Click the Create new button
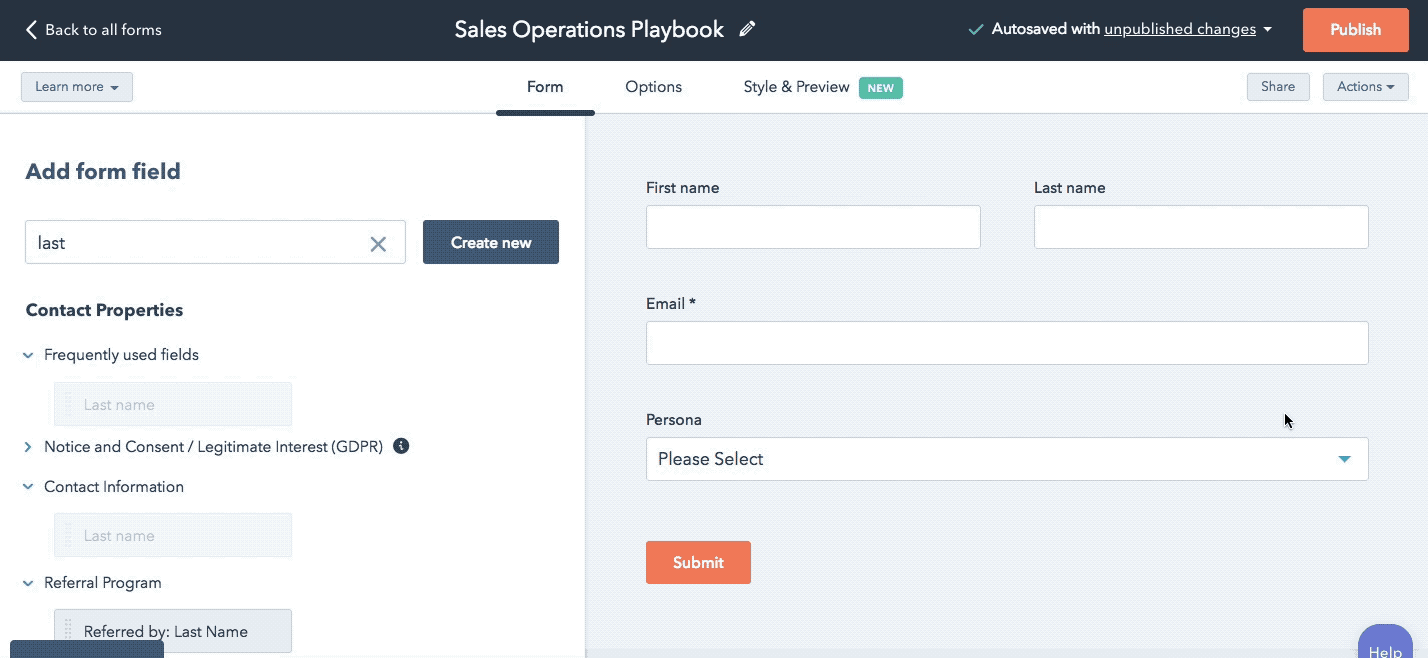1428x658 pixels. [x=490, y=243]
